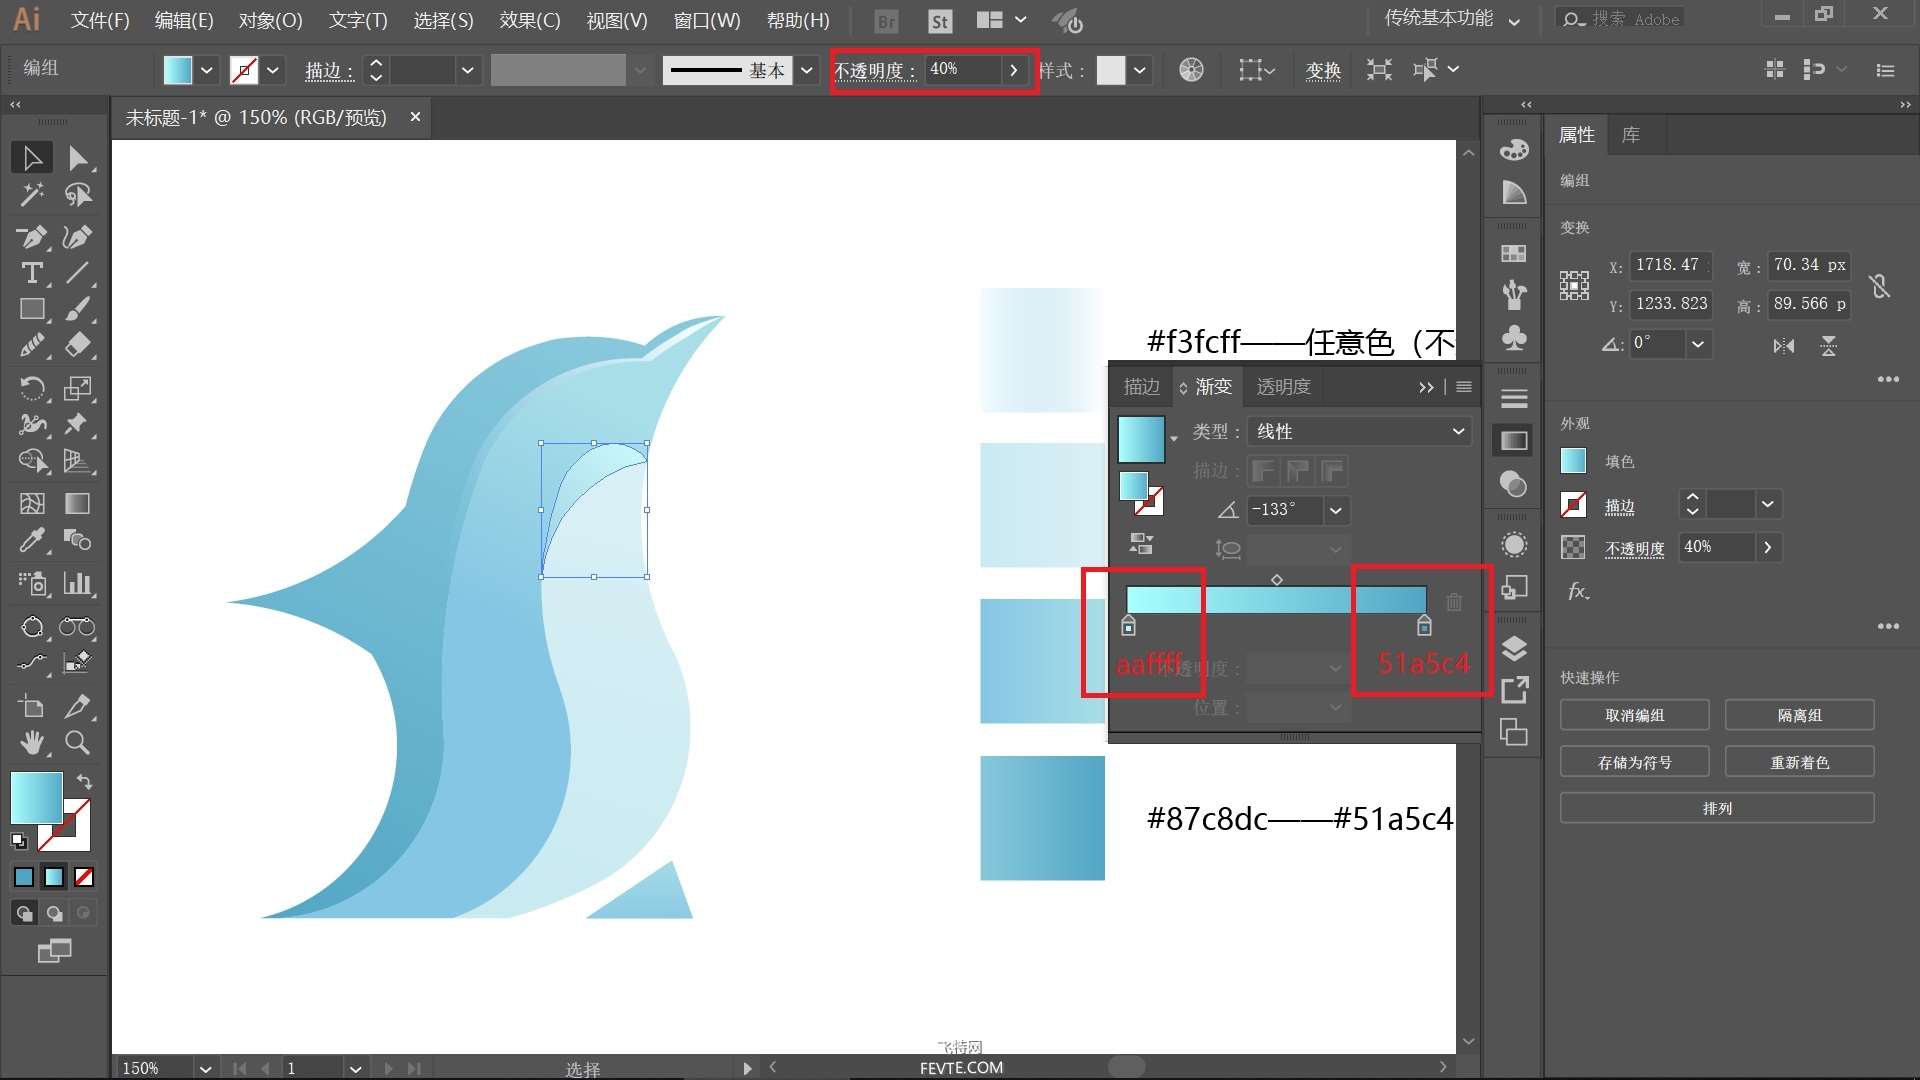
Task: Select the Selection (black arrow) tool
Action: click(31, 158)
